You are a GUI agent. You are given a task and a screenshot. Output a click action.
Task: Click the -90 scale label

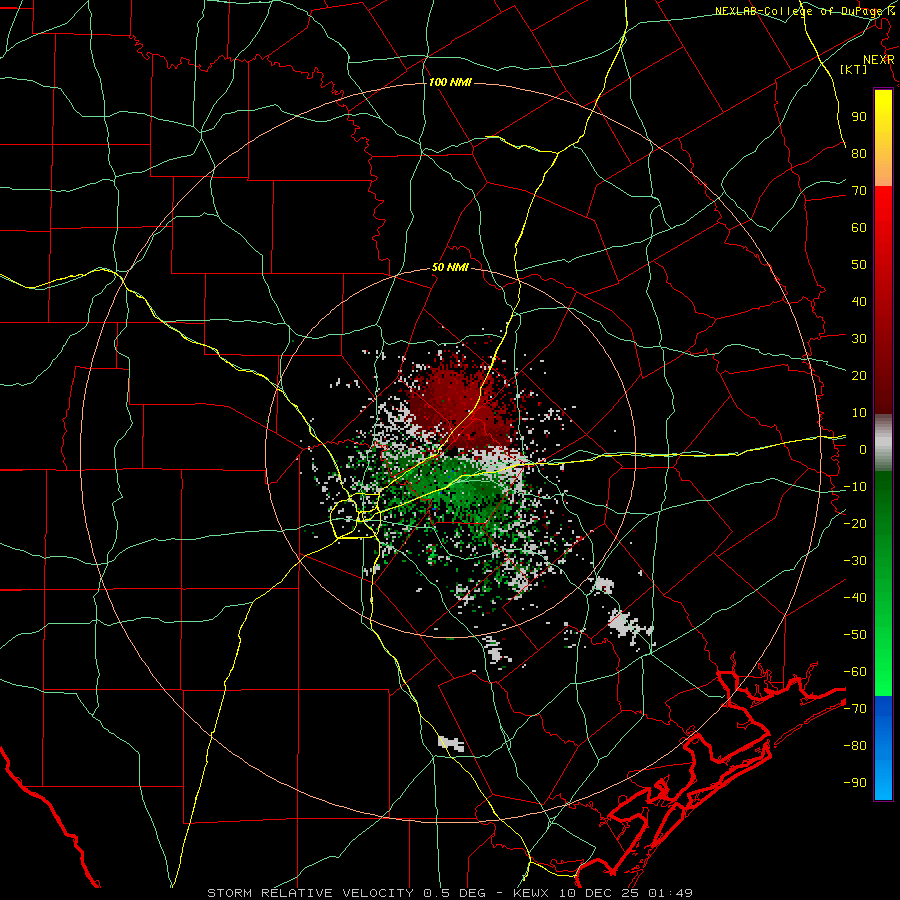coord(855,783)
